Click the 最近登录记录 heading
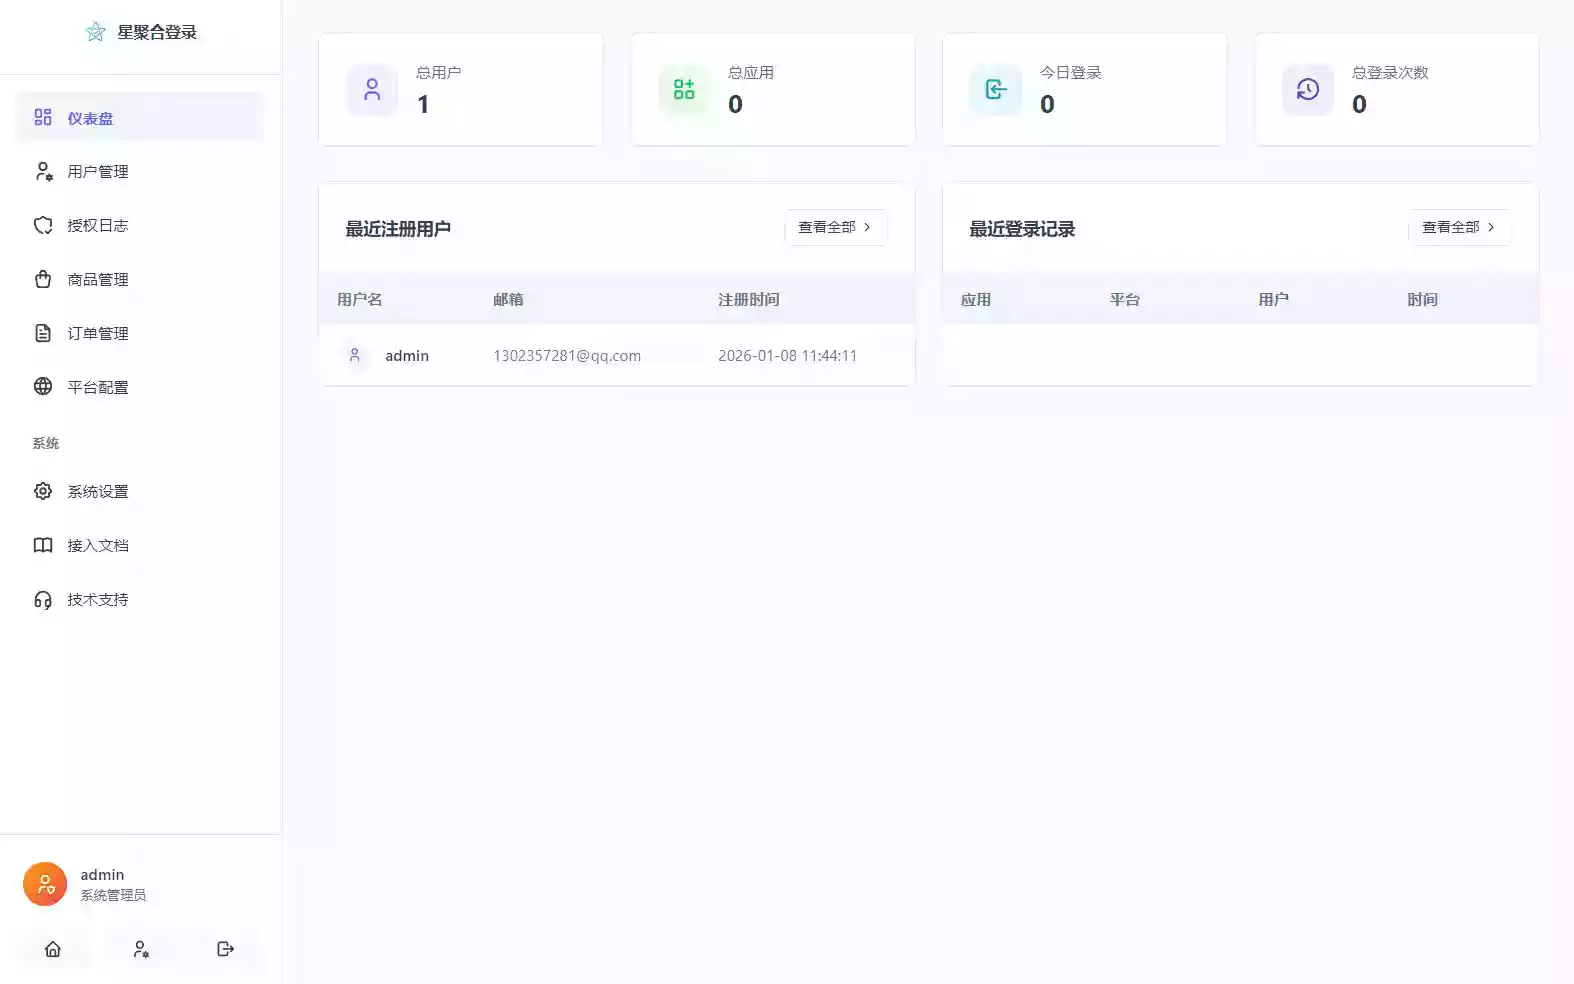Image resolution: width=1574 pixels, height=984 pixels. click(1022, 229)
